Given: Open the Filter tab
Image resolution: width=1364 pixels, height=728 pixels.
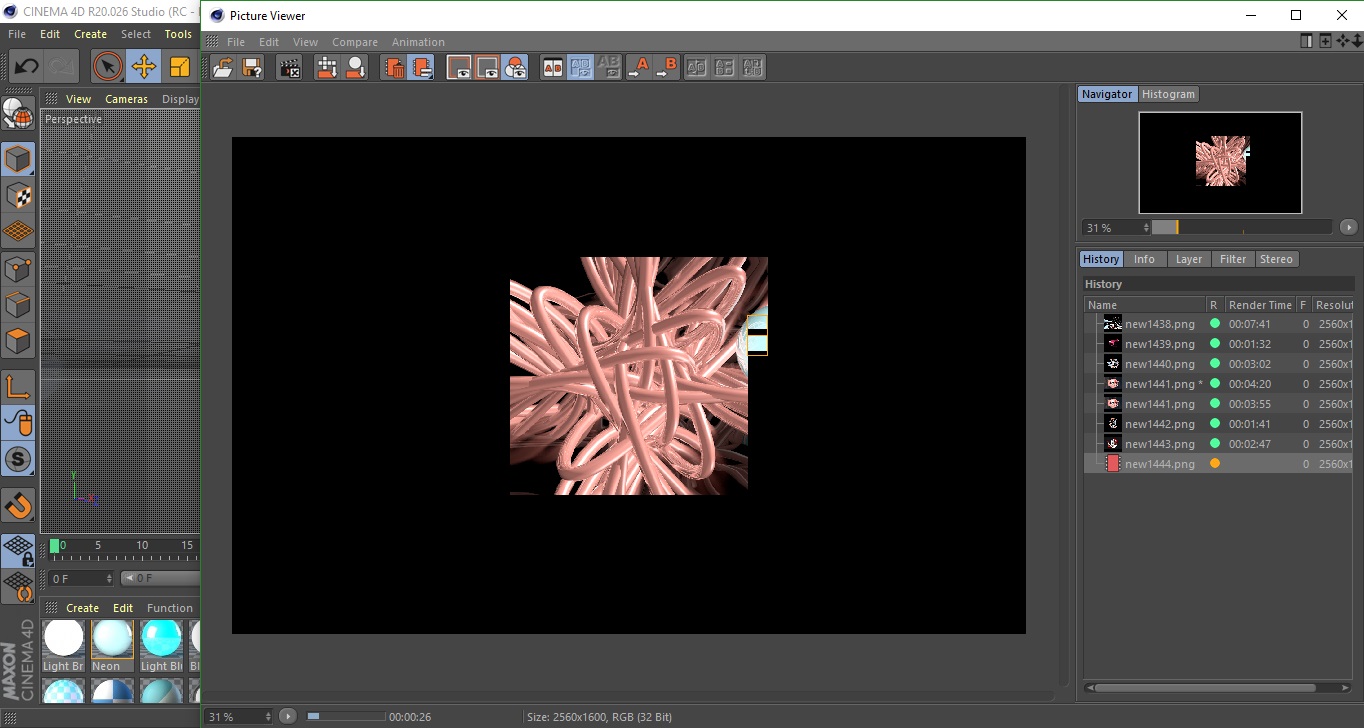Looking at the screenshot, I should pyautogui.click(x=1233, y=259).
